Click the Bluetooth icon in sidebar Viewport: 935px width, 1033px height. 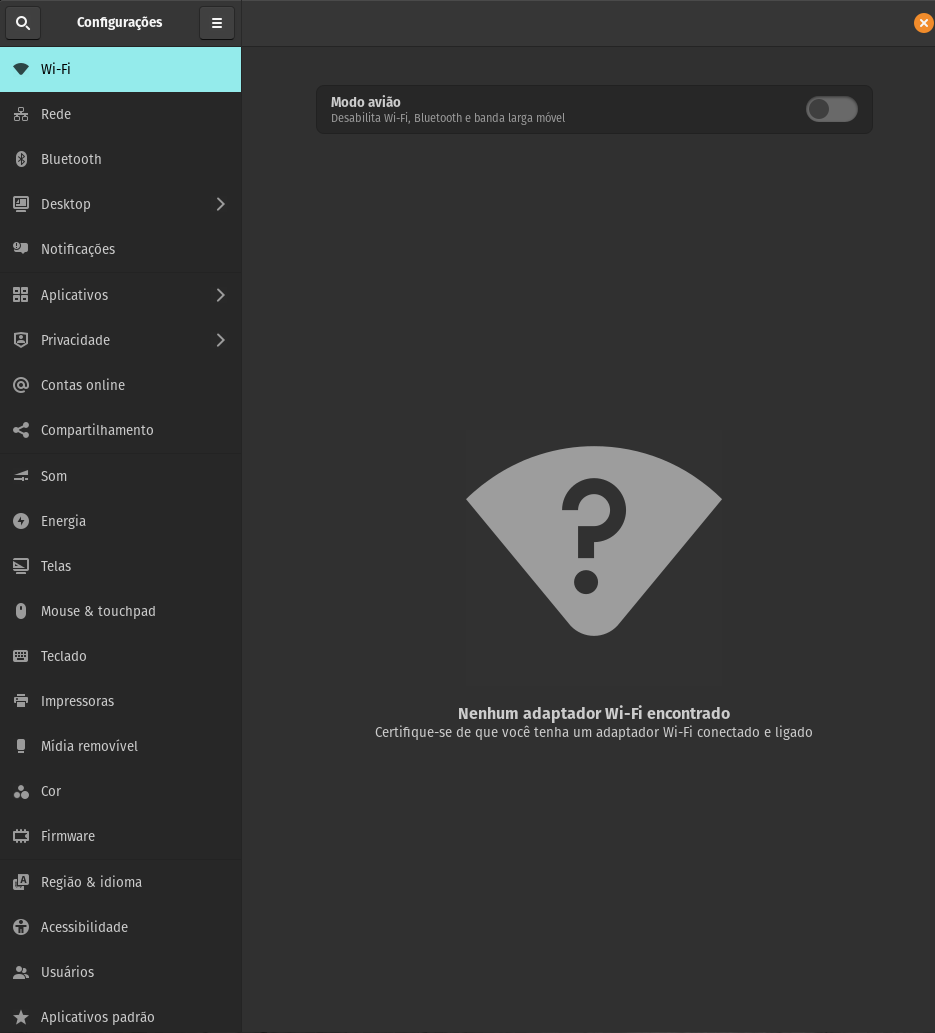click(21, 159)
